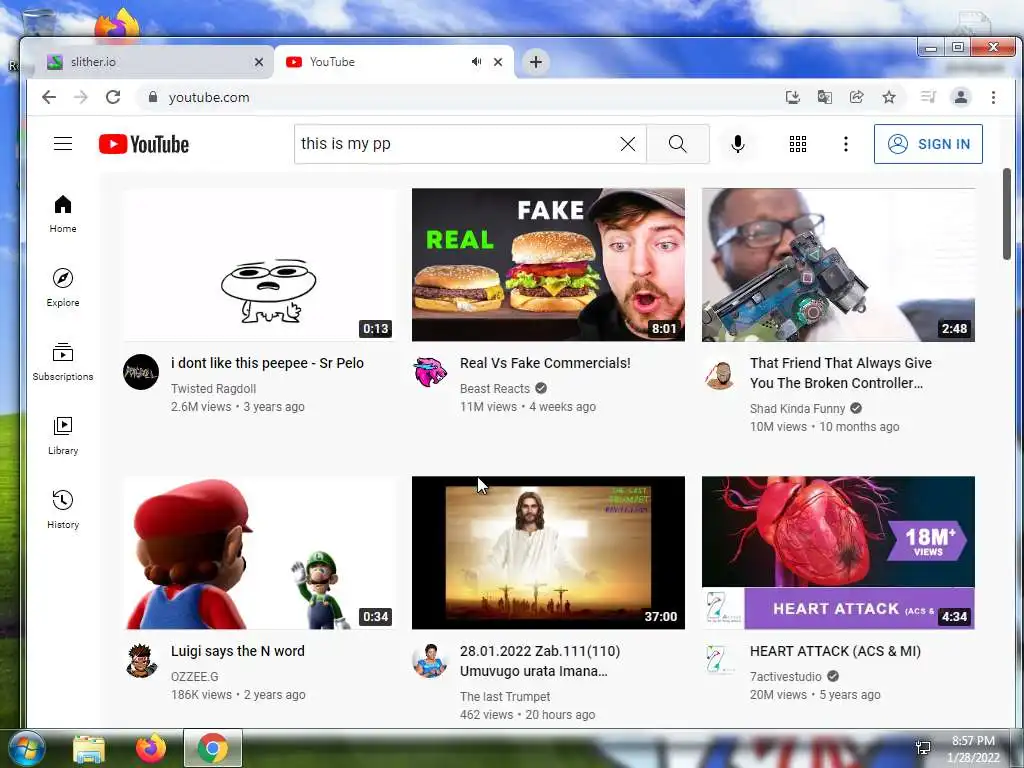The image size is (1024, 768).
Task: Click title 'Real Vs Fake Commercials!'
Action: pyautogui.click(x=545, y=363)
